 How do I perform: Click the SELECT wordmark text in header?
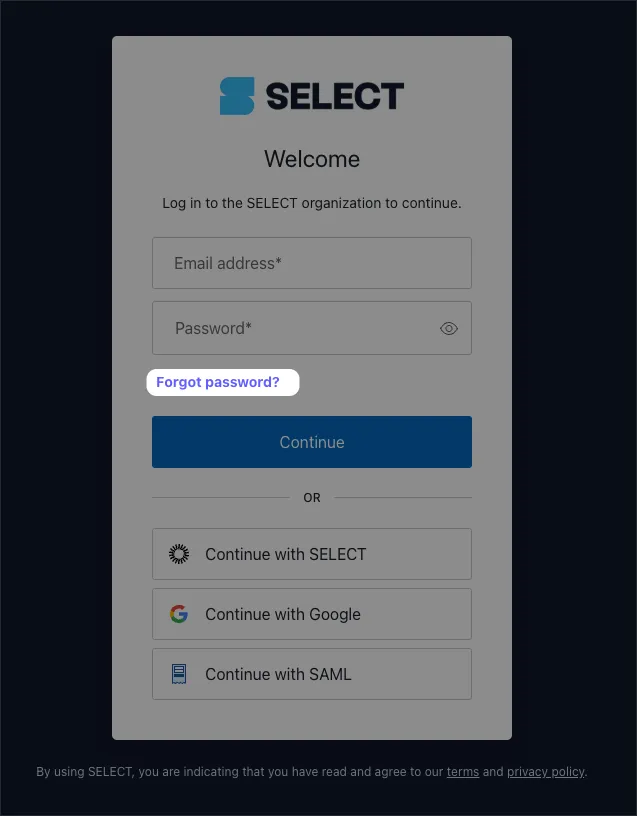click(x=335, y=97)
